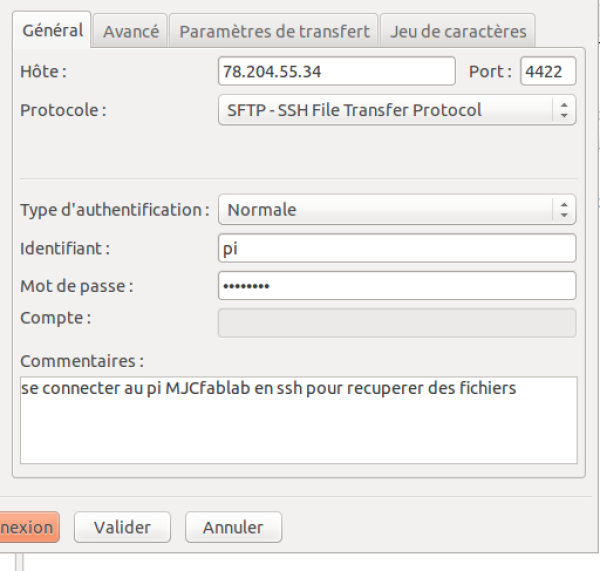Click the "Hôte :" label
Image resolution: width=600 pixels, height=571 pixels.
coord(43,72)
